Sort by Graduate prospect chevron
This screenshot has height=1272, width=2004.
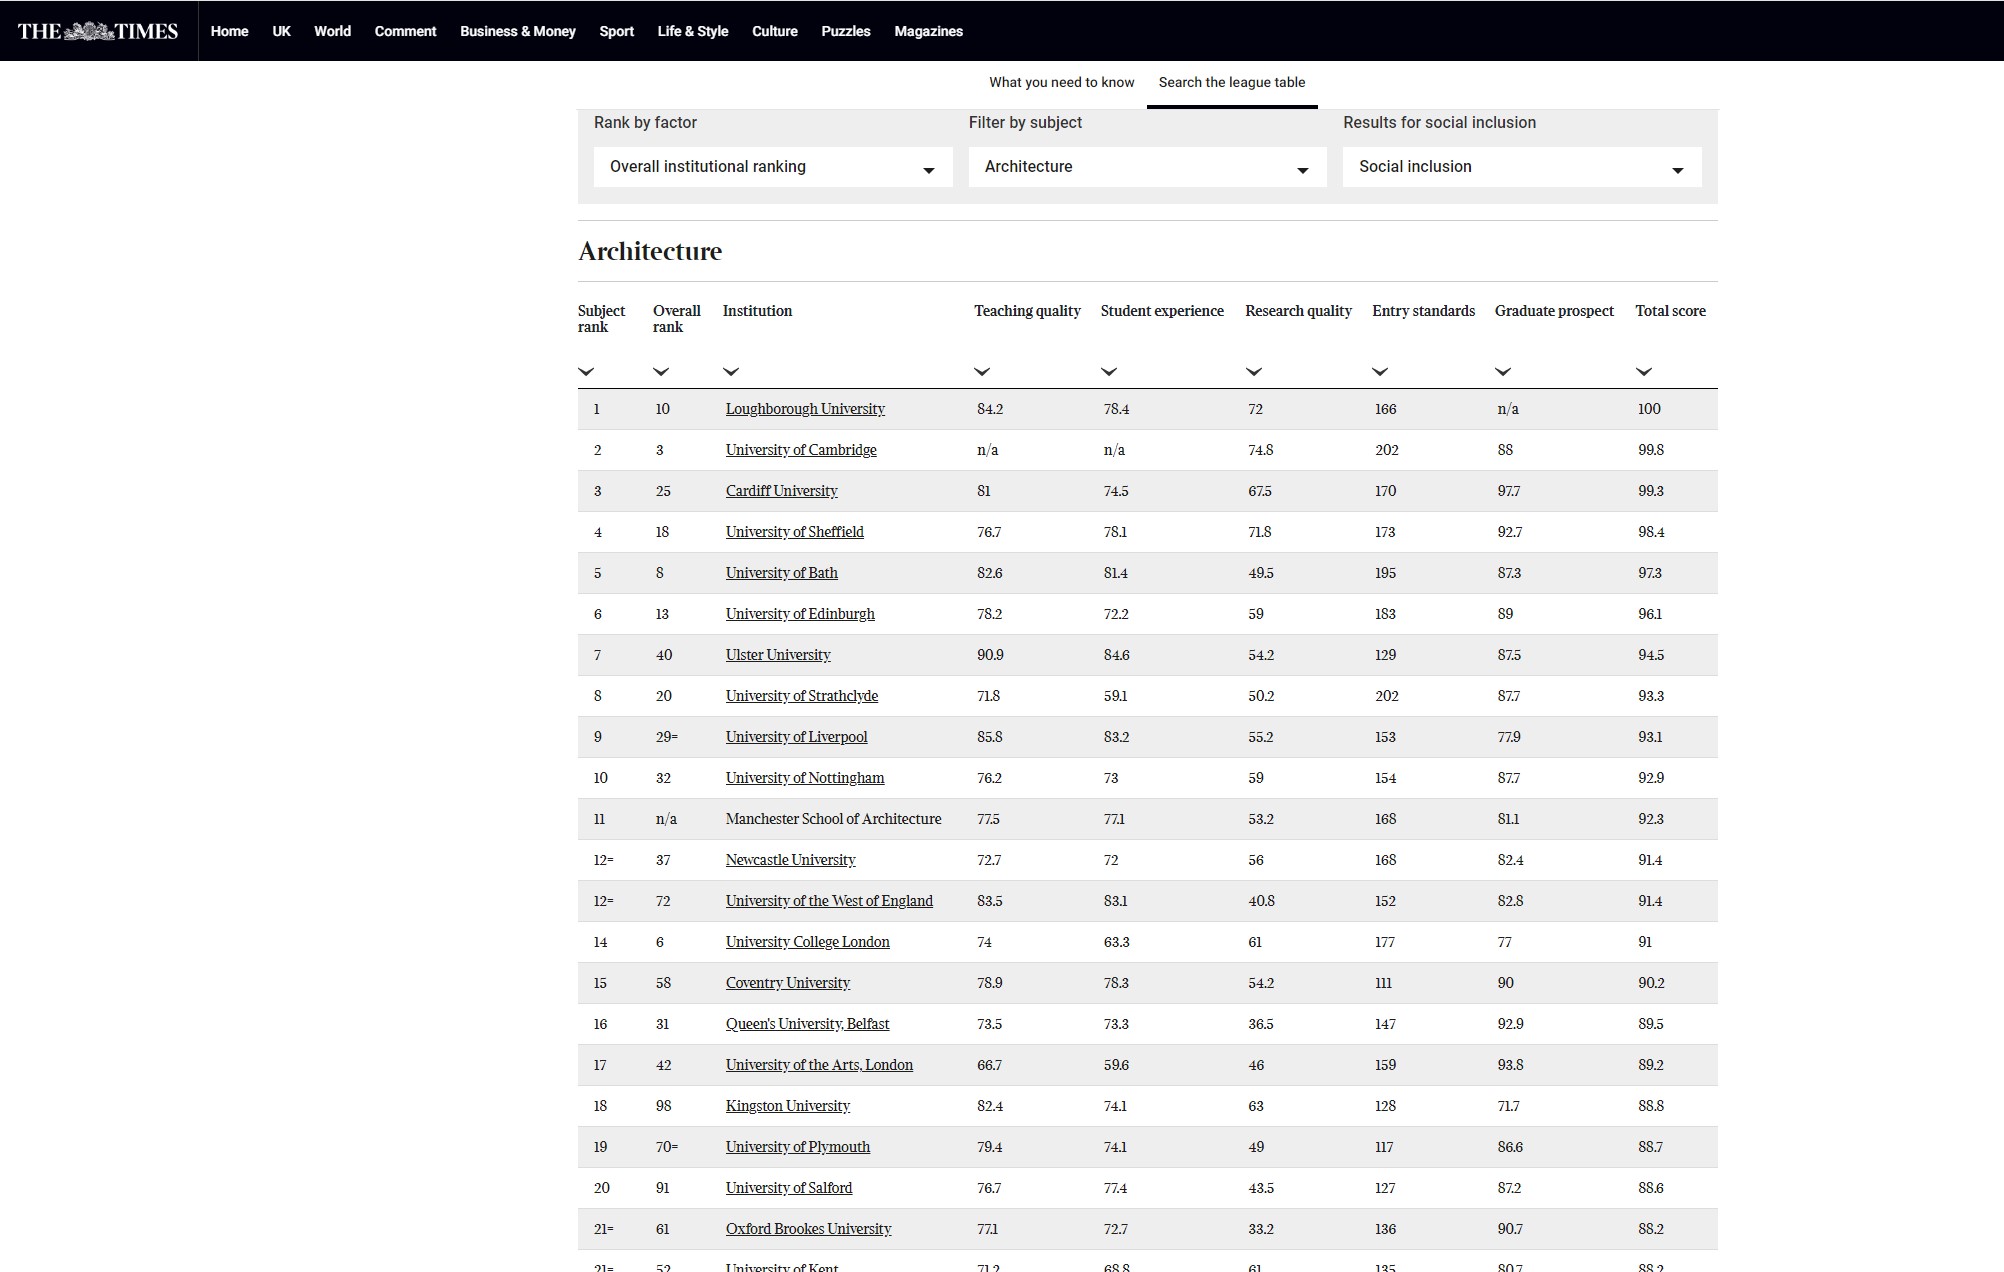click(1502, 372)
